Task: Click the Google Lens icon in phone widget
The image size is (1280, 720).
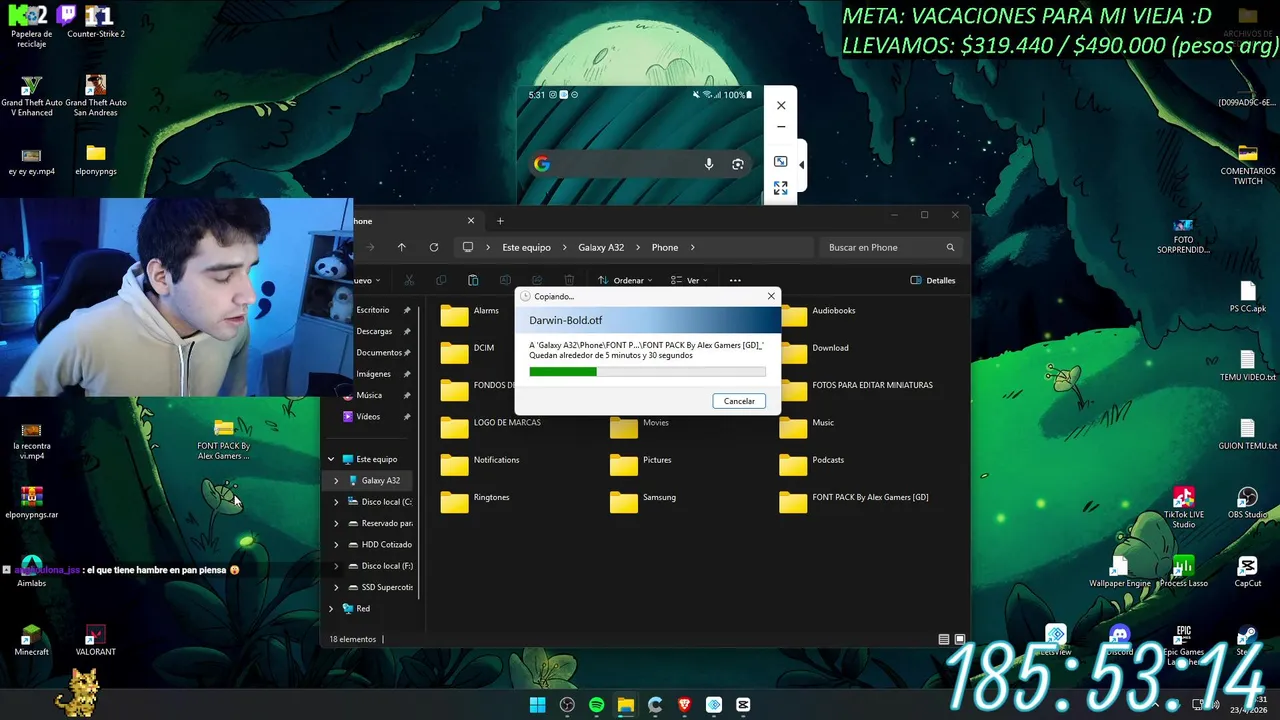Action: (738, 164)
